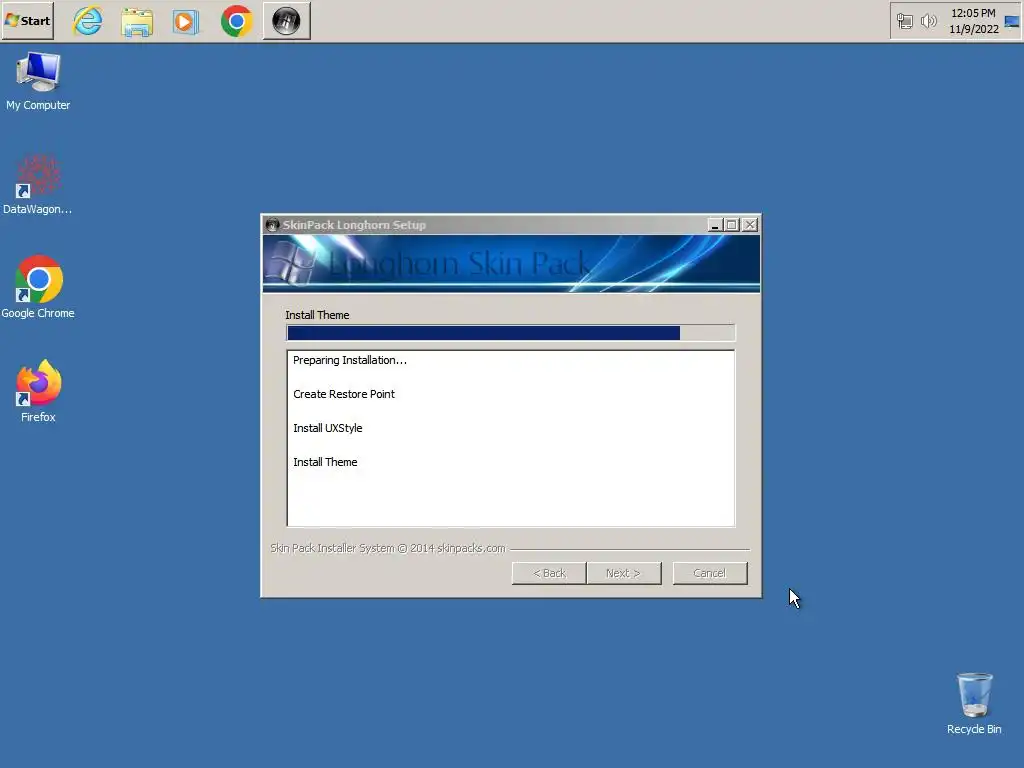Open the Start menu
Screen dimensions: 1024x768
(x=27, y=21)
